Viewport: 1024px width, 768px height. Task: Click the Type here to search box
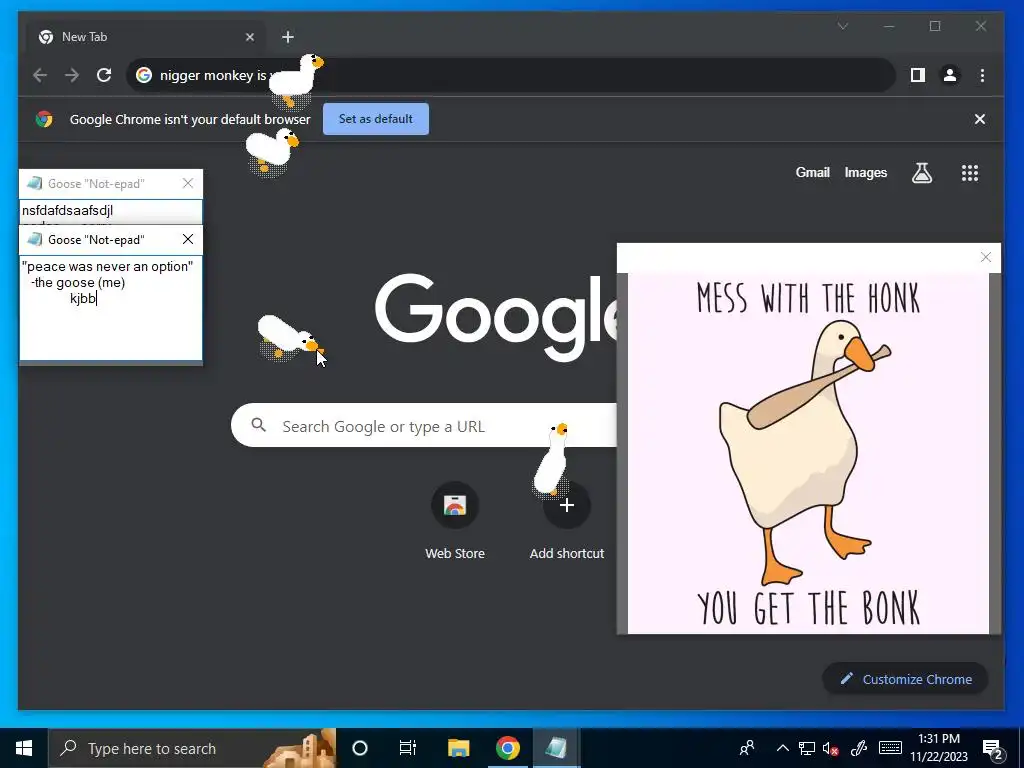192,748
